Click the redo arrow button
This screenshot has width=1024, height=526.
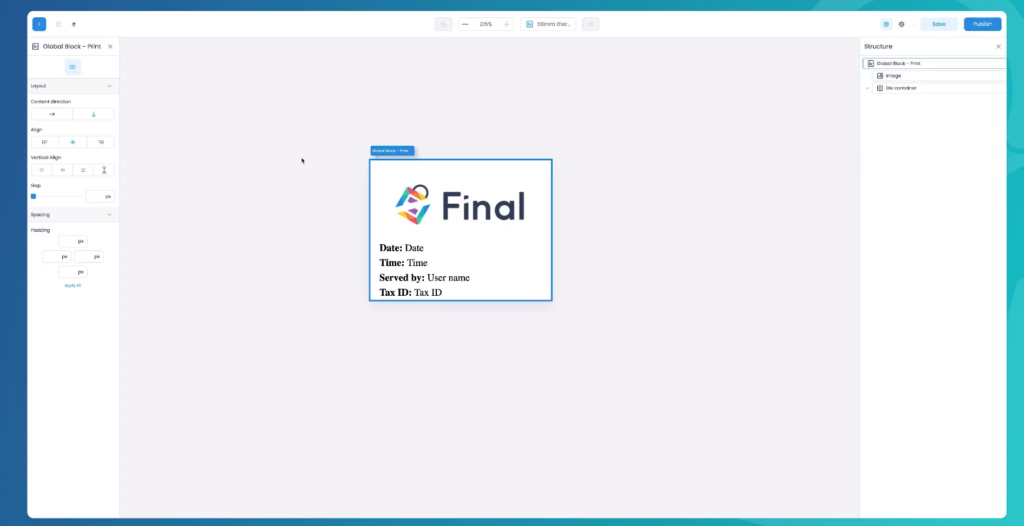pyautogui.click(x=590, y=24)
